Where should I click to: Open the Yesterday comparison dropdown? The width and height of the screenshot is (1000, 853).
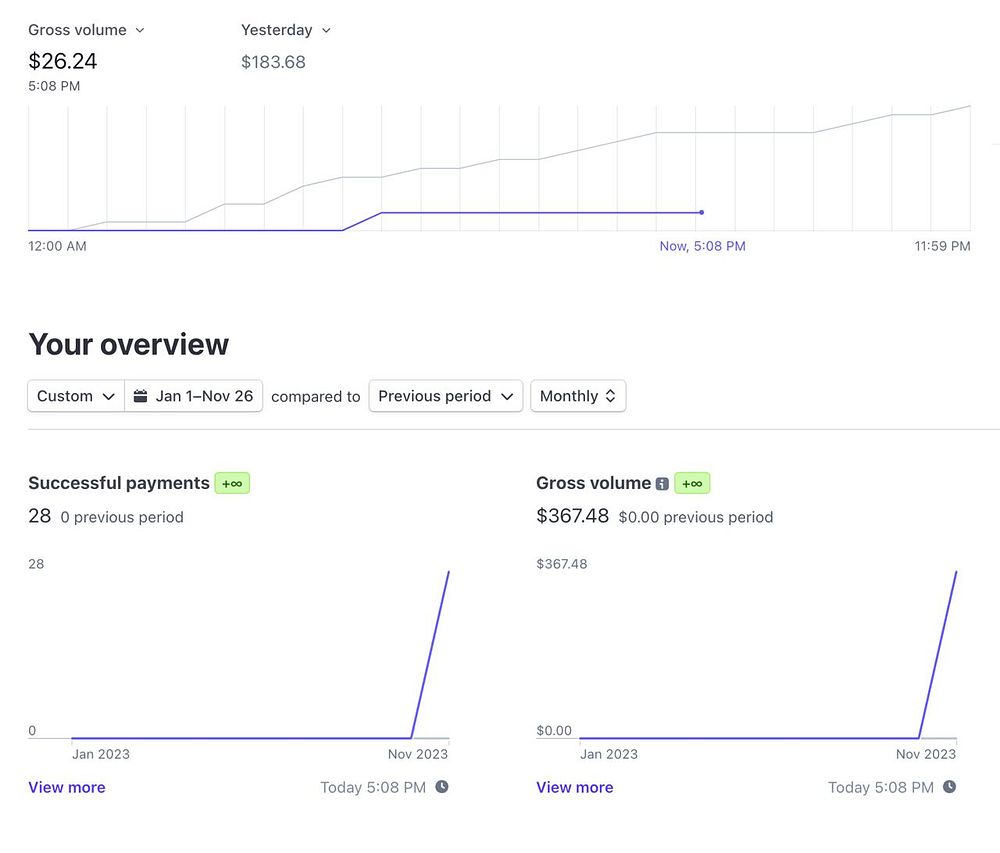coord(285,30)
